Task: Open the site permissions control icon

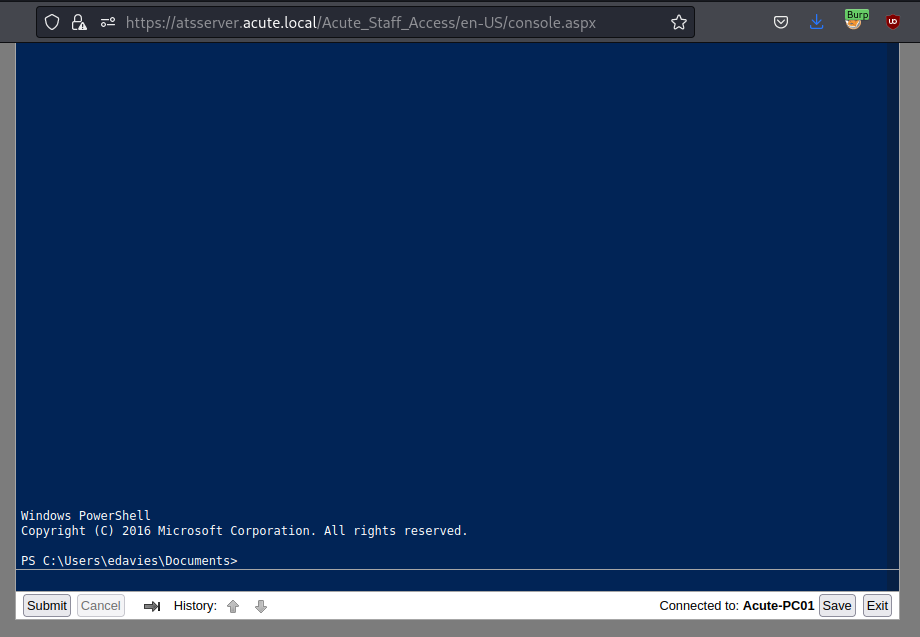Action: pos(107,21)
